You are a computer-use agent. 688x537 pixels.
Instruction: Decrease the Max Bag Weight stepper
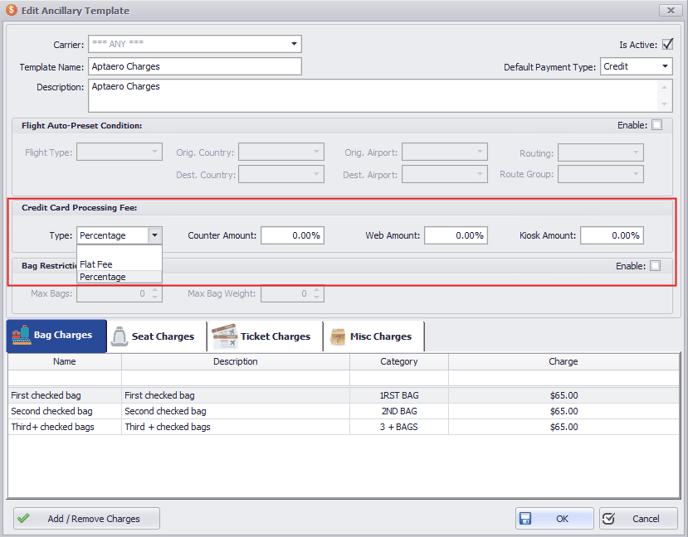coord(317,297)
